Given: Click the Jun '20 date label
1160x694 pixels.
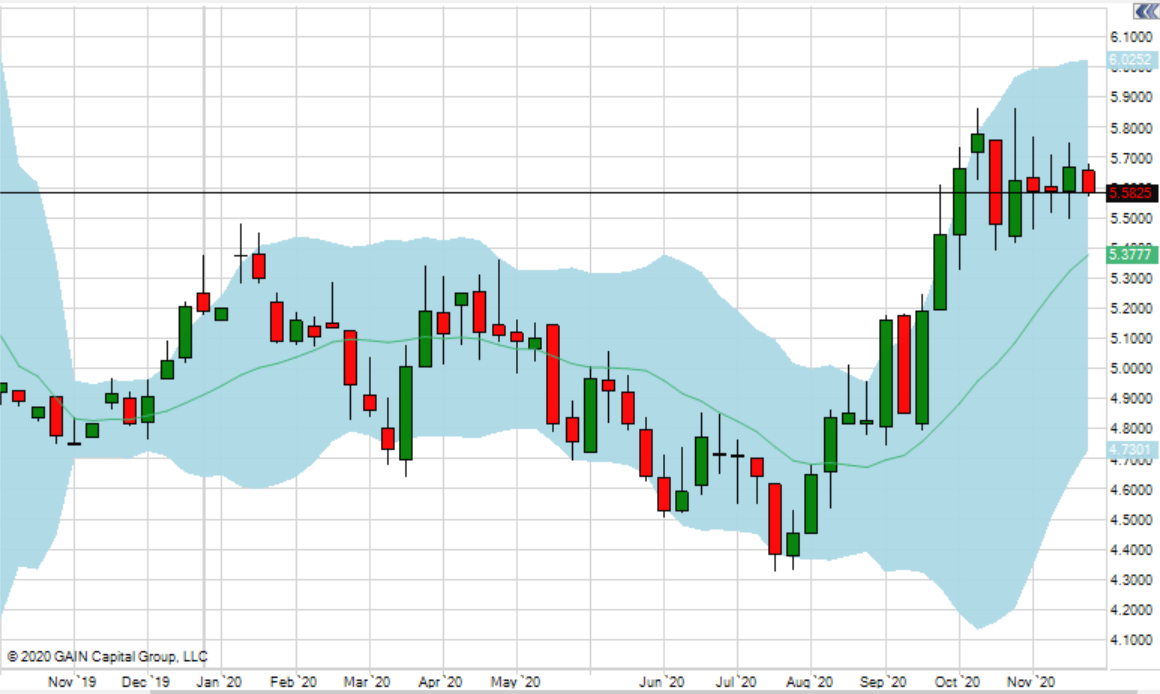Looking at the screenshot, I should 662,681.
